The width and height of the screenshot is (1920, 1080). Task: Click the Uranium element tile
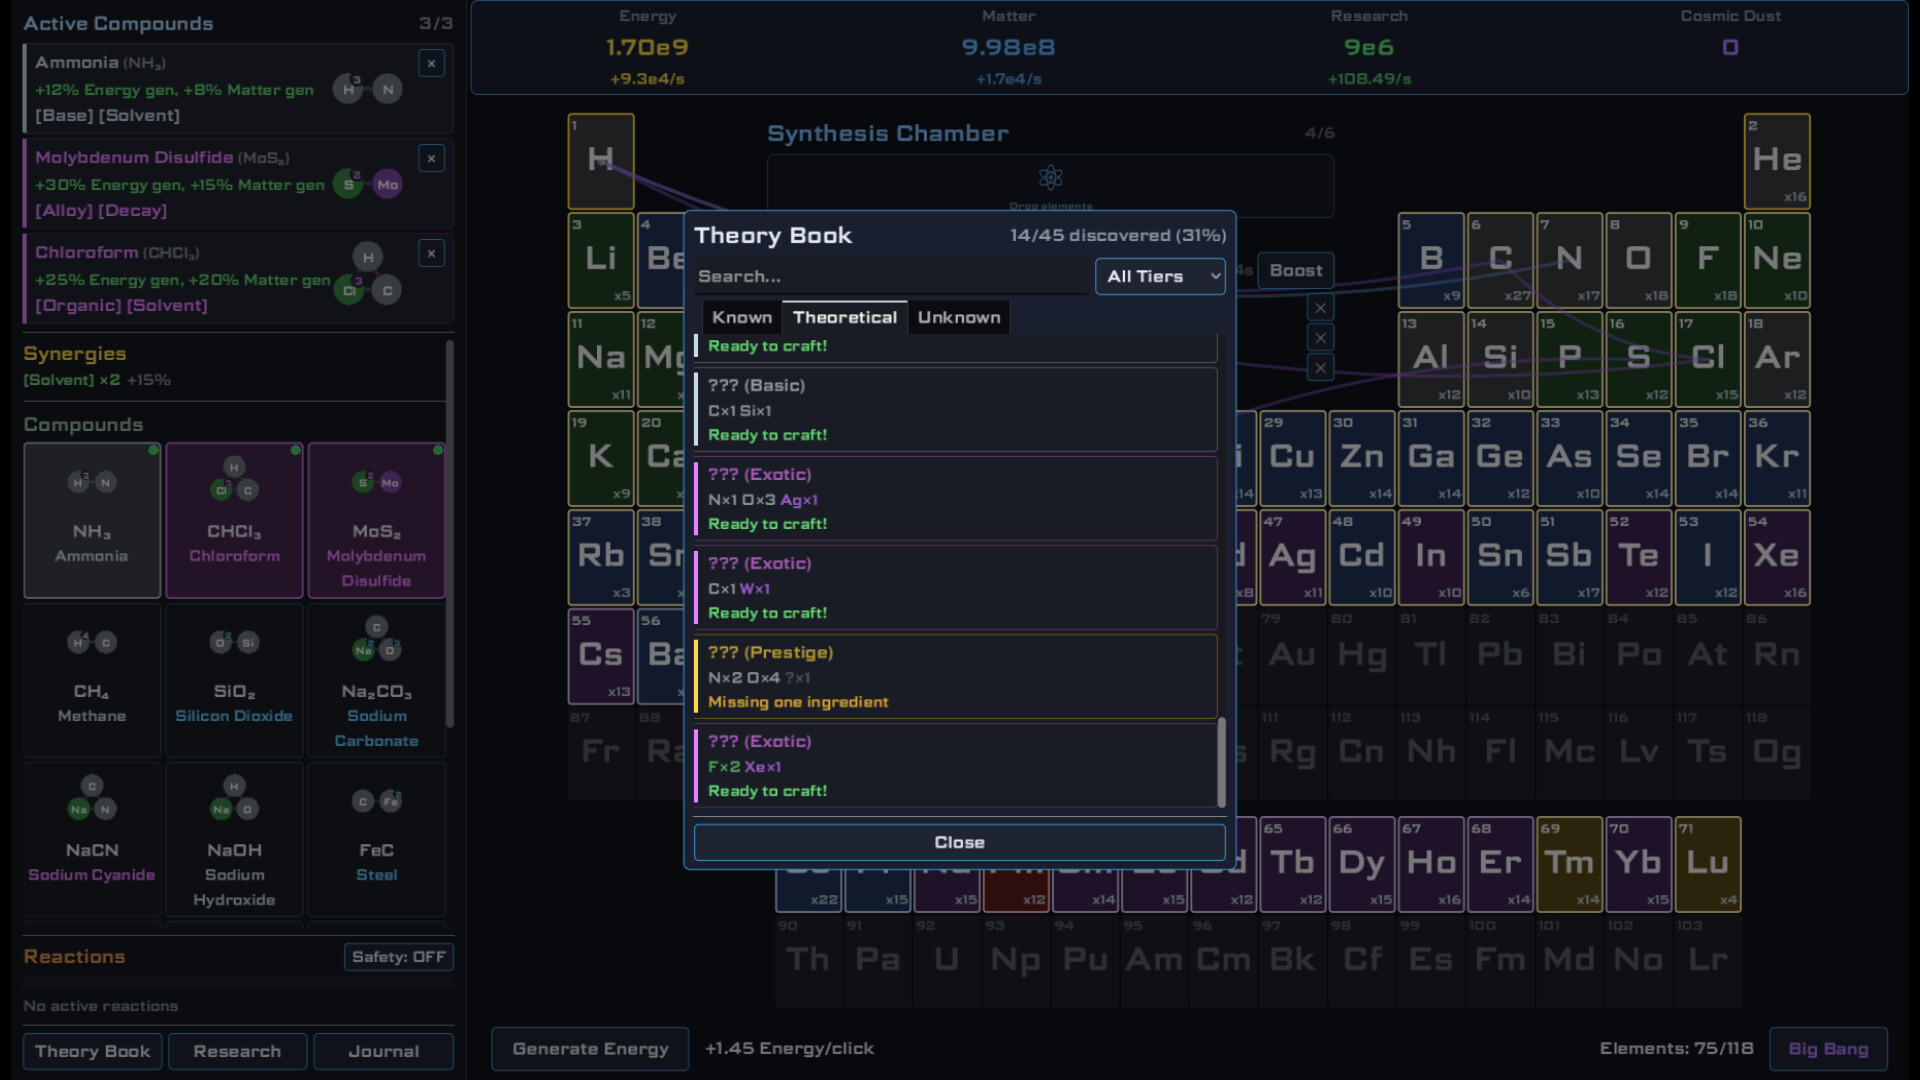946,958
